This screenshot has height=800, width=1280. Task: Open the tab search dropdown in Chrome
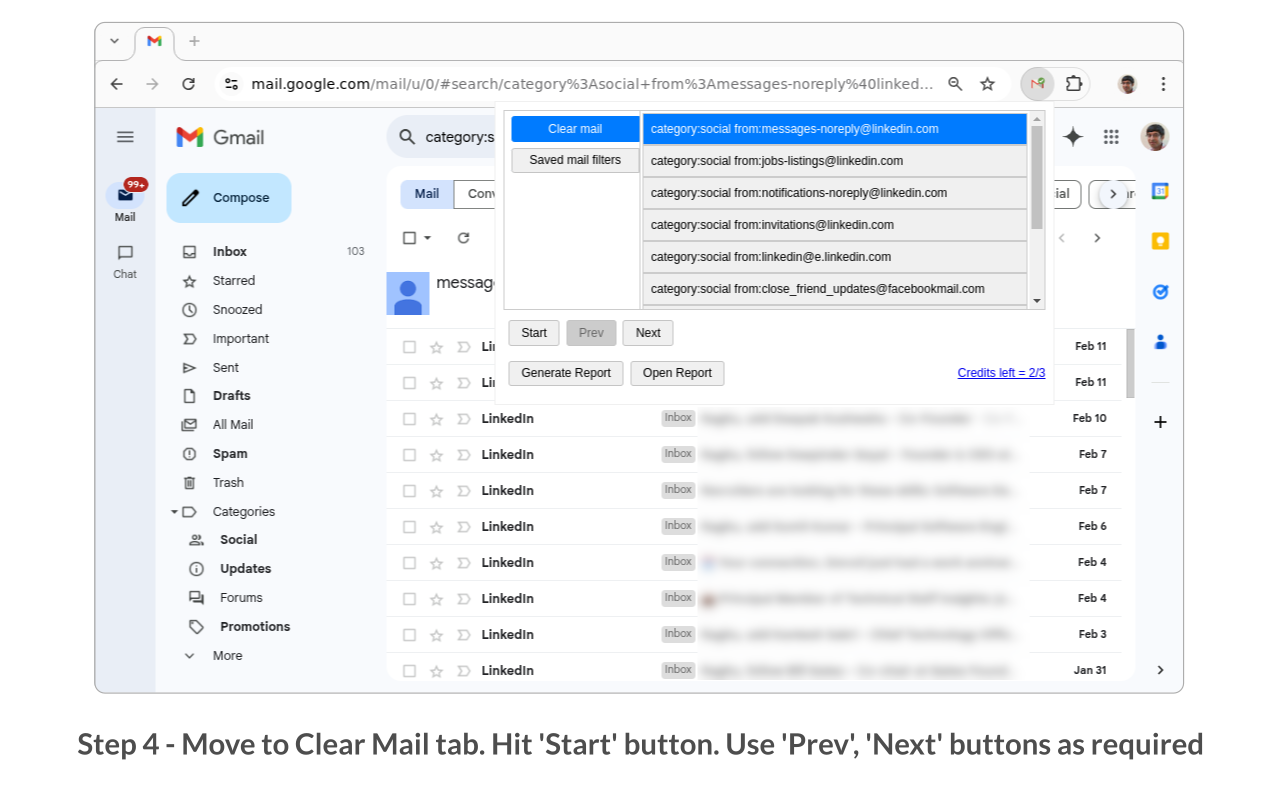pyautogui.click(x=114, y=41)
